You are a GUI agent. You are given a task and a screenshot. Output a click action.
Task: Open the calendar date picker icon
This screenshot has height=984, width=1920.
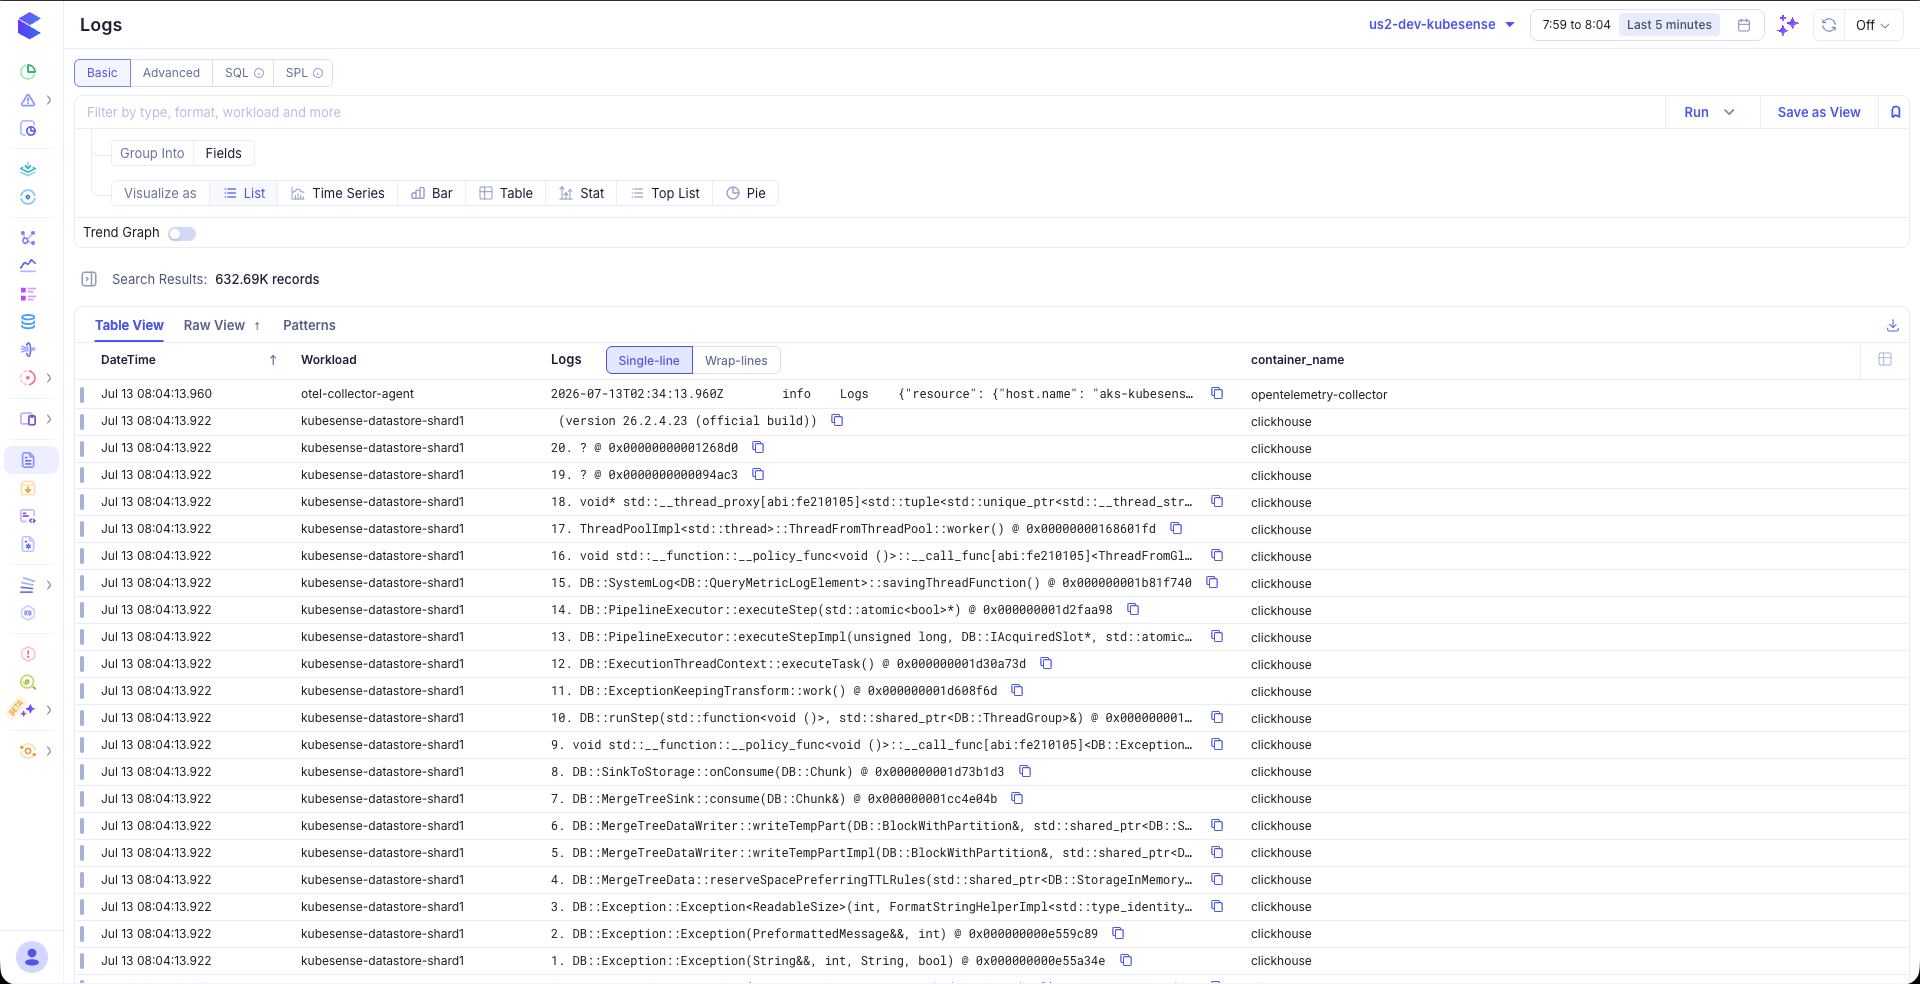(x=1744, y=25)
